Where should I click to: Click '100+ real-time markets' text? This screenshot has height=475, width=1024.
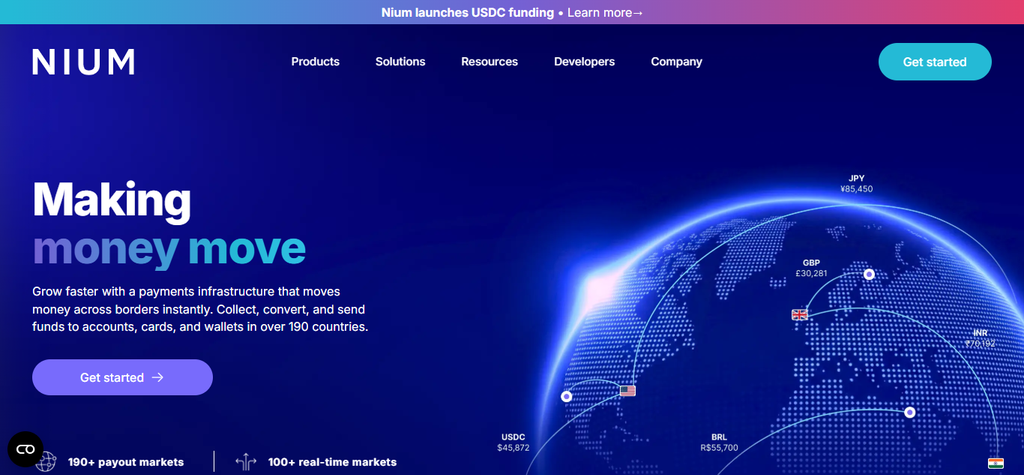click(332, 462)
